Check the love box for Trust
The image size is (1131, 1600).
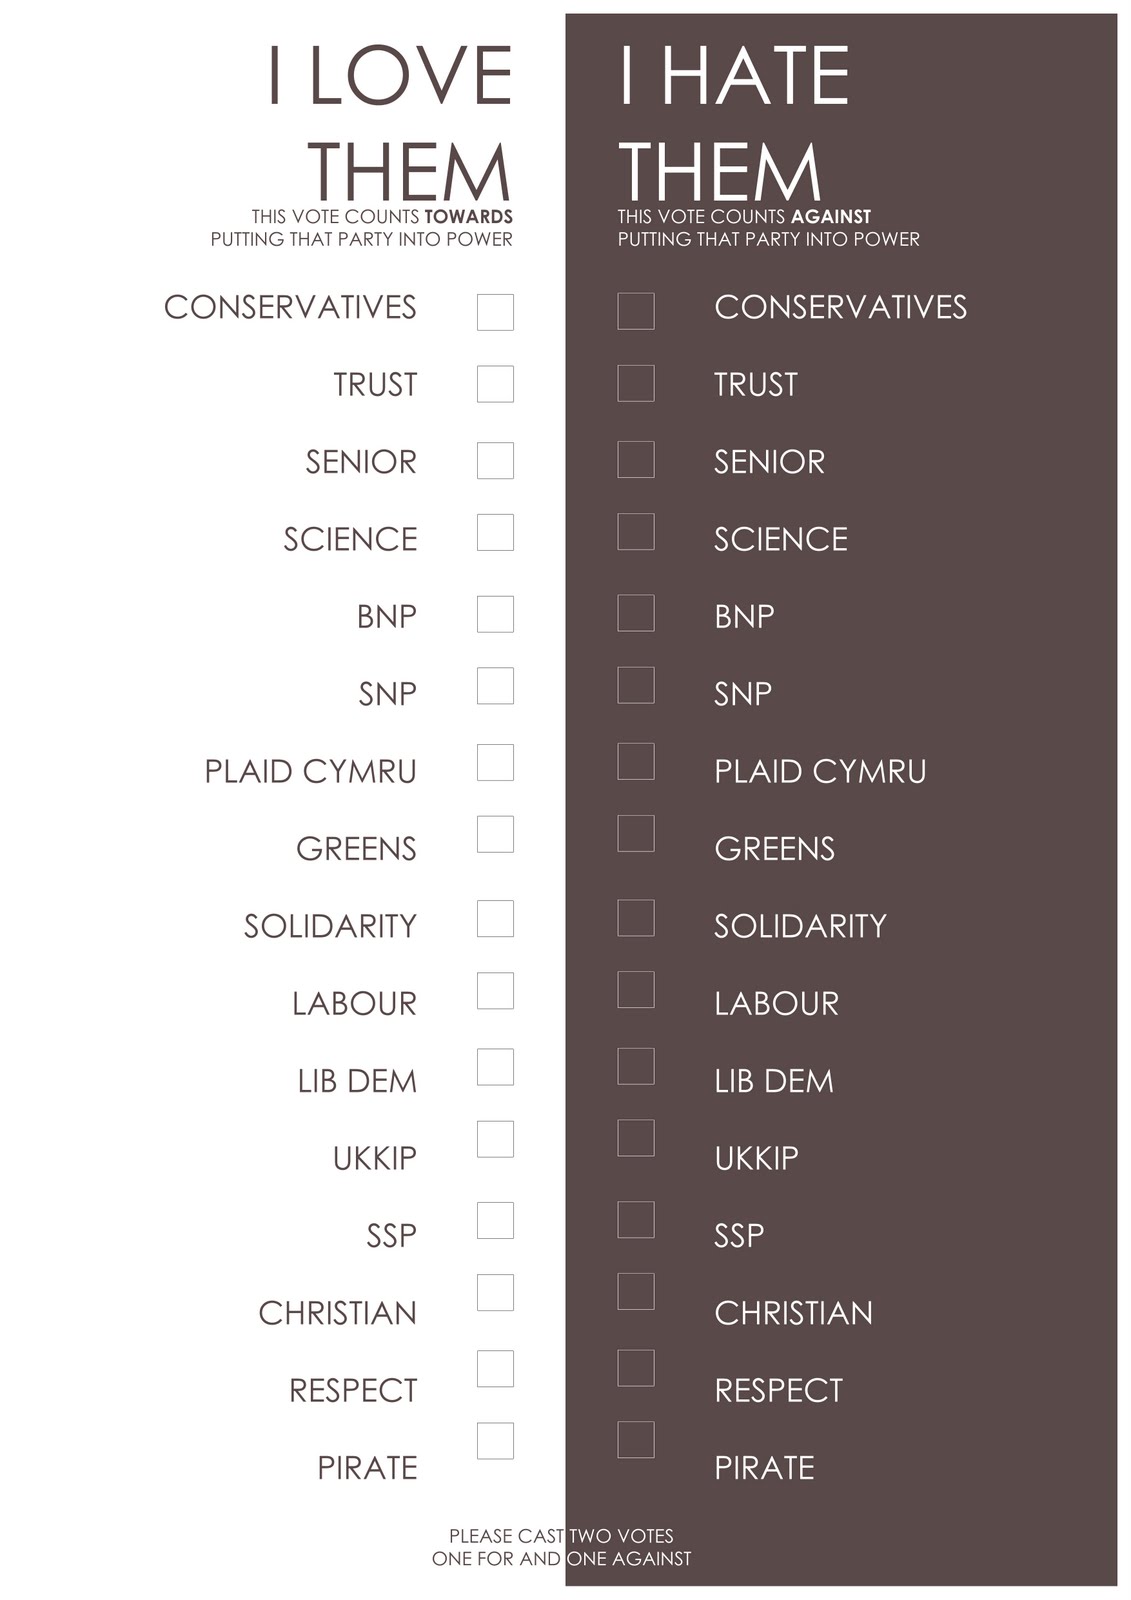click(495, 384)
